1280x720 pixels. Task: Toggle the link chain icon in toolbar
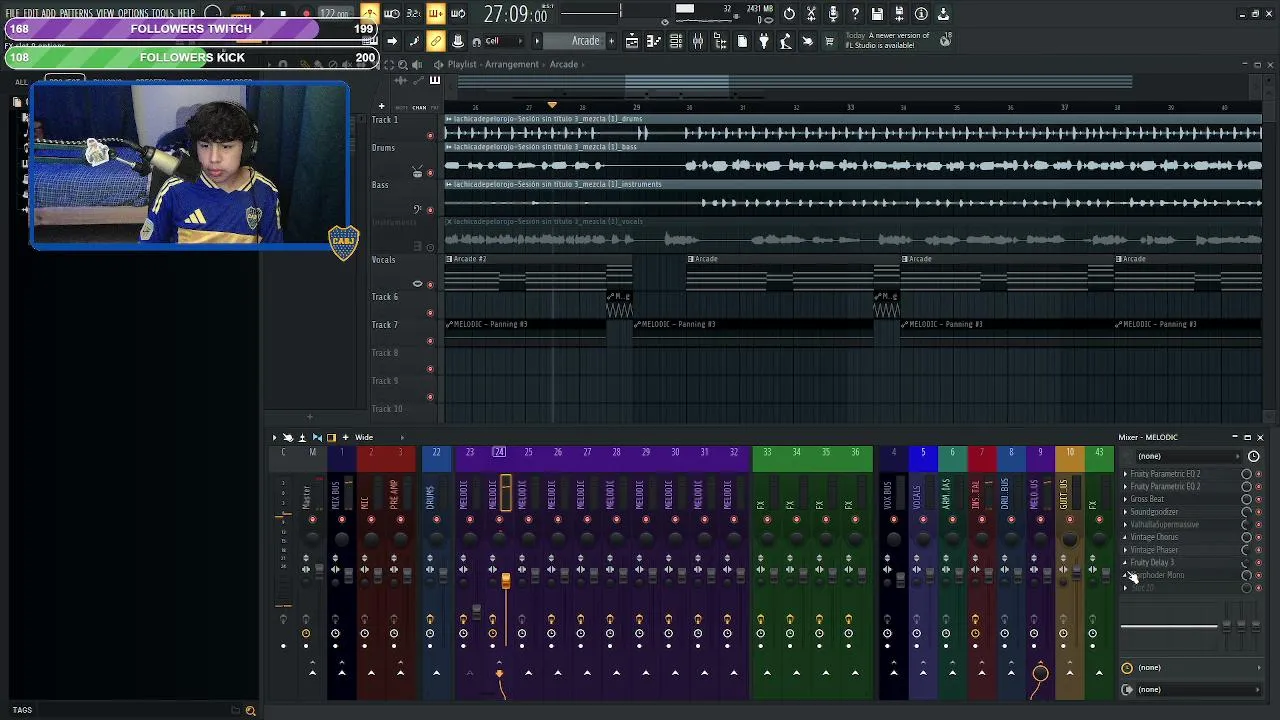pos(436,41)
